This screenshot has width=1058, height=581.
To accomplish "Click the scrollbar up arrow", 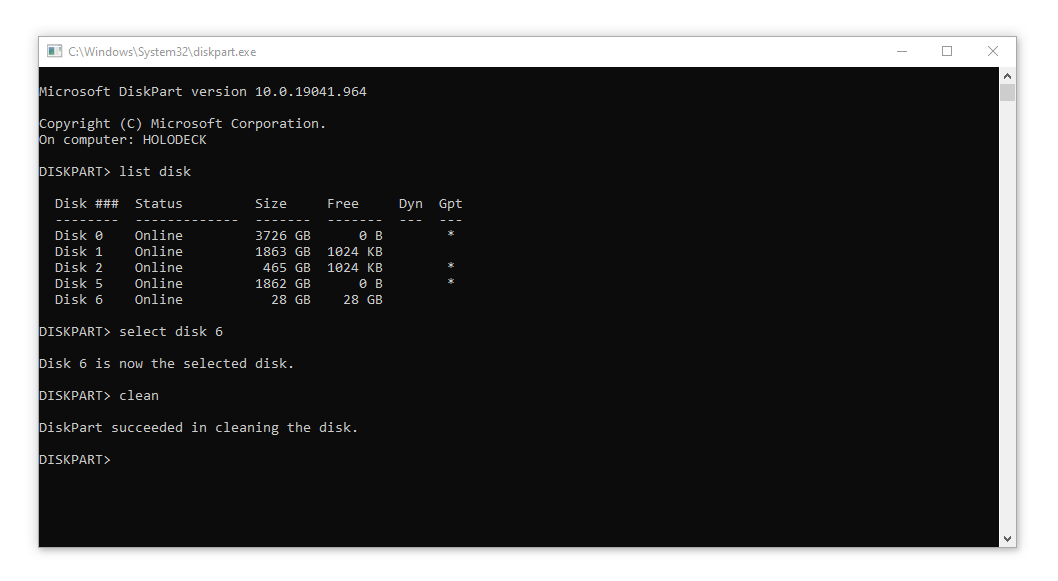I will (x=1007, y=74).
